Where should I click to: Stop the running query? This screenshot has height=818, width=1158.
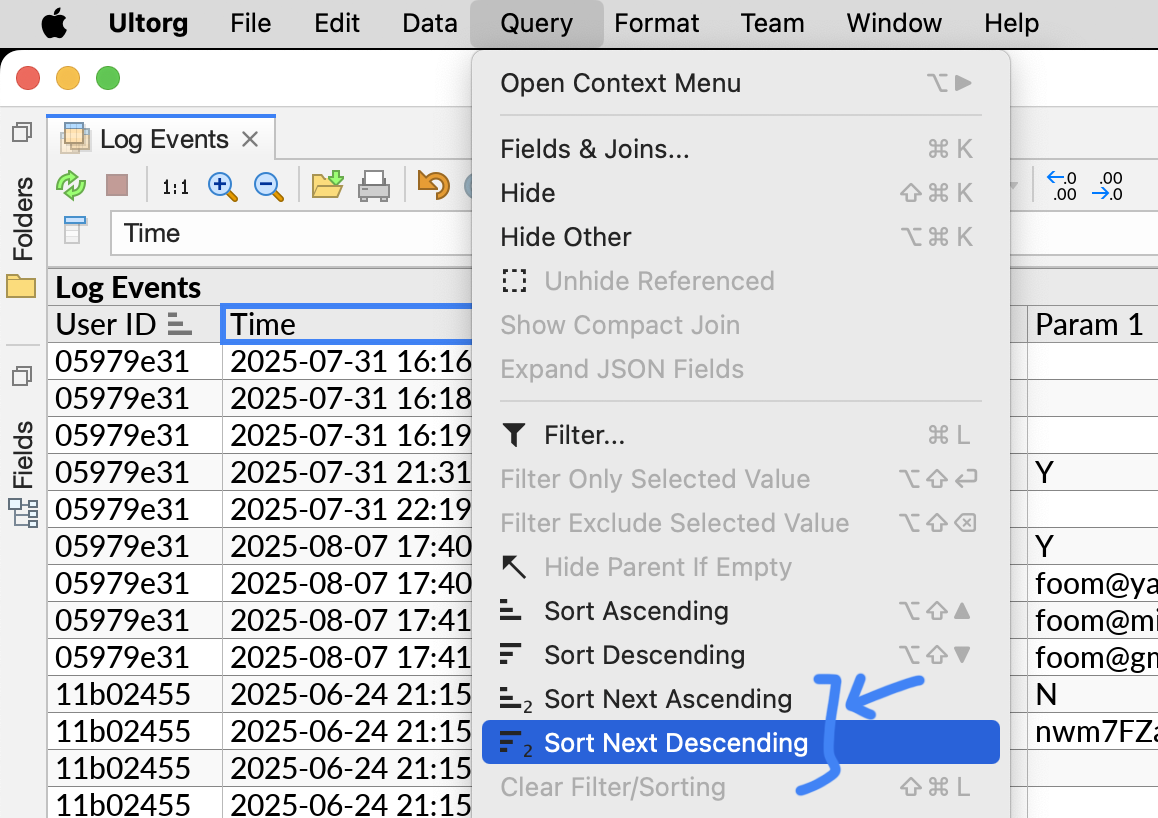click(x=116, y=185)
